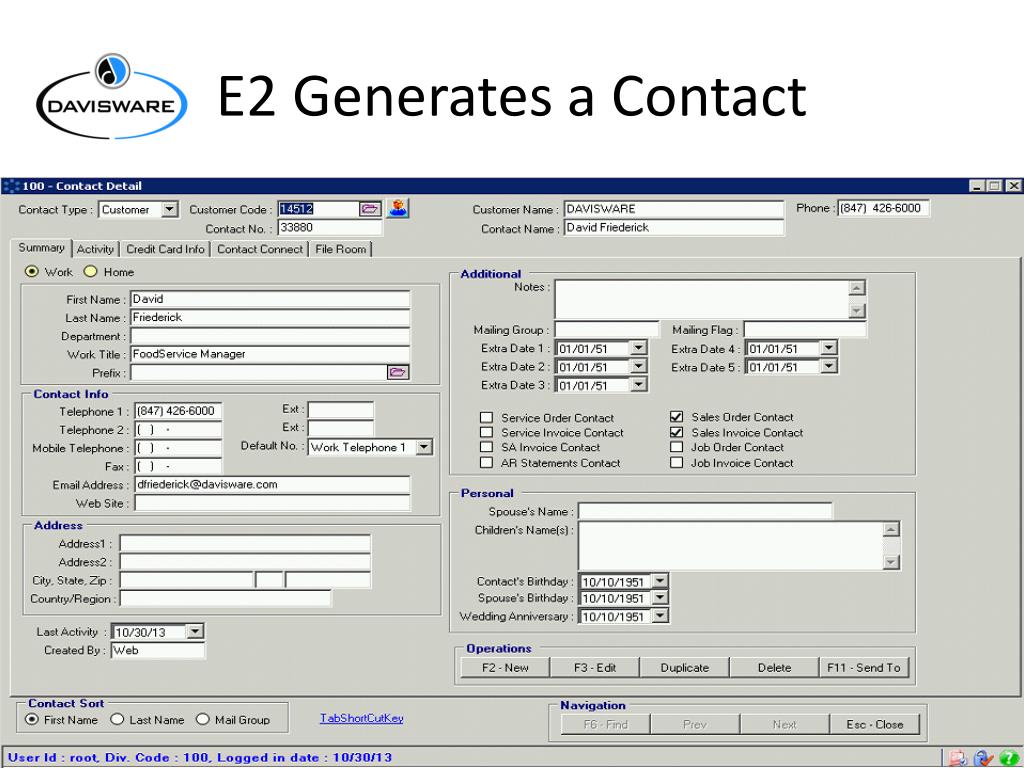Image resolution: width=1024 pixels, height=768 pixels.
Task: Check the Job Order Contact checkbox
Action: pyautogui.click(x=677, y=447)
